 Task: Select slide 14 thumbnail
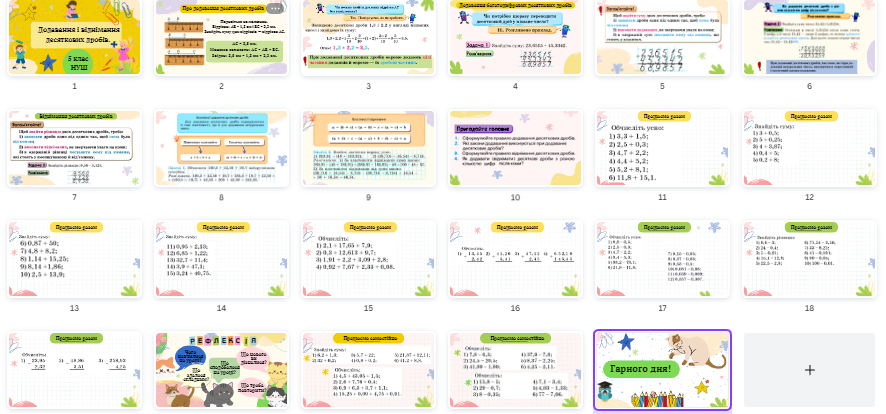tap(221, 259)
